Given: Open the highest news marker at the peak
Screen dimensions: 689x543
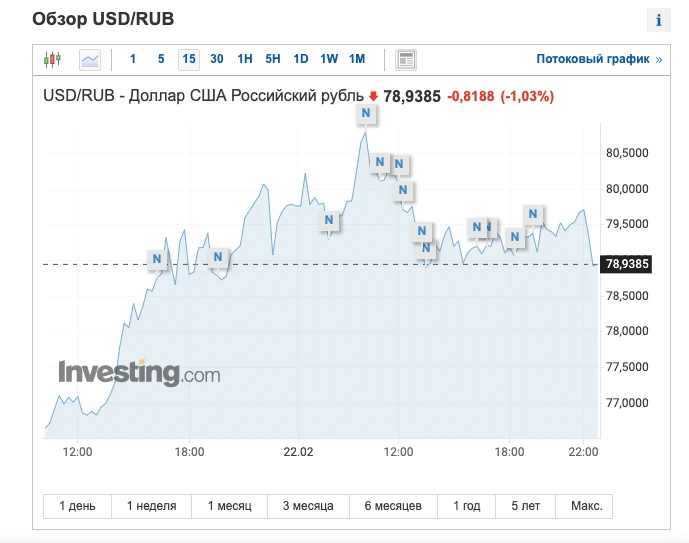Looking at the screenshot, I should [x=366, y=114].
